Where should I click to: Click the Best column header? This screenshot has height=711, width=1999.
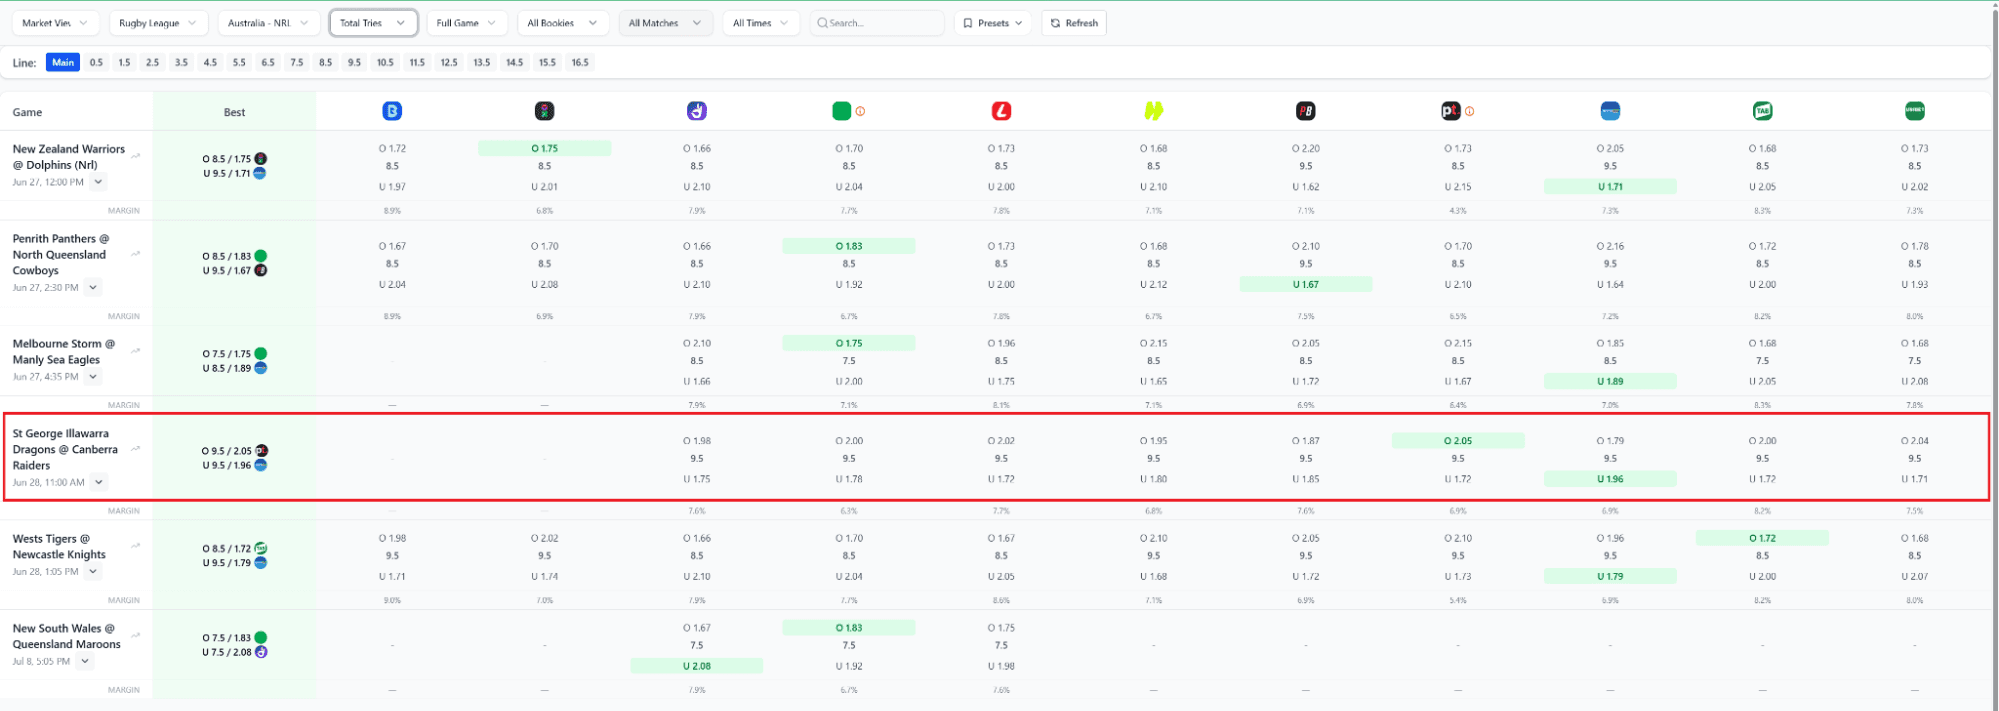point(234,112)
